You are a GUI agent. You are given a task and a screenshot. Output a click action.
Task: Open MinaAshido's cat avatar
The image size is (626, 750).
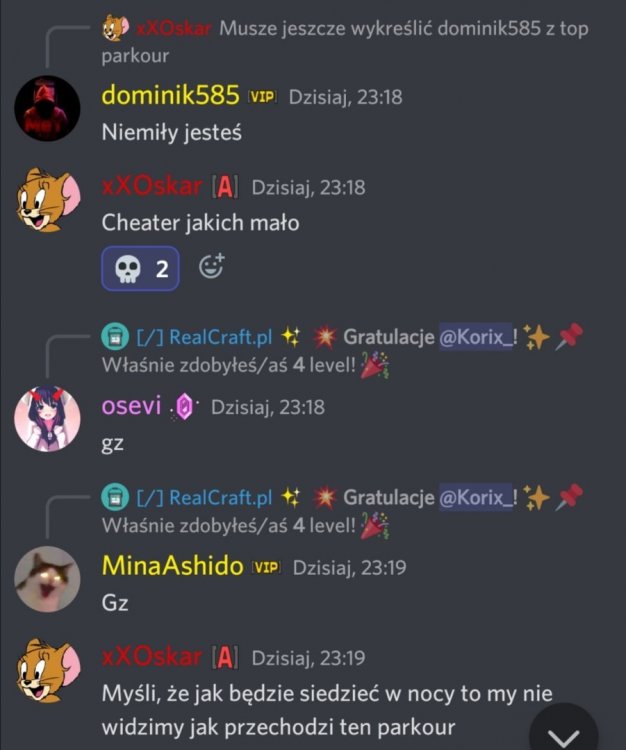click(x=47, y=579)
